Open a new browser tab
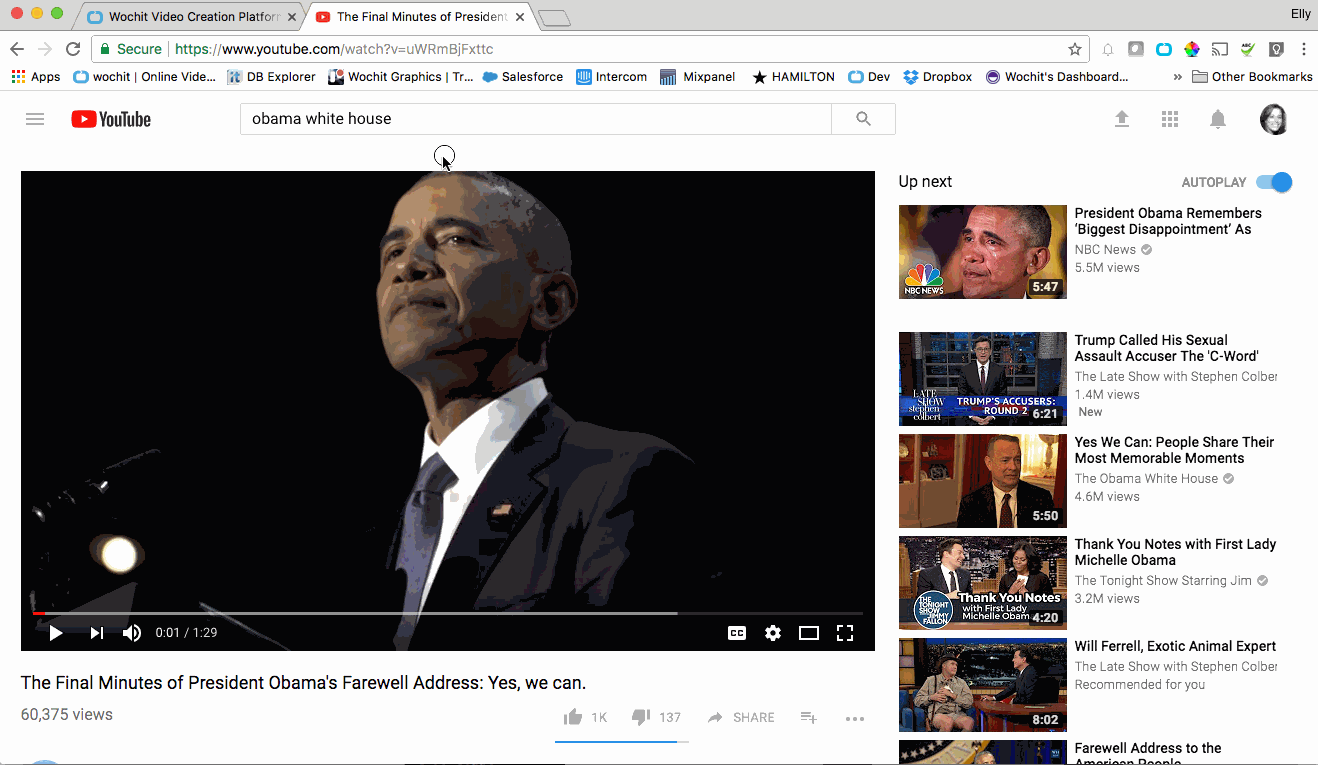Image resolution: width=1318 pixels, height=765 pixels. (554, 18)
